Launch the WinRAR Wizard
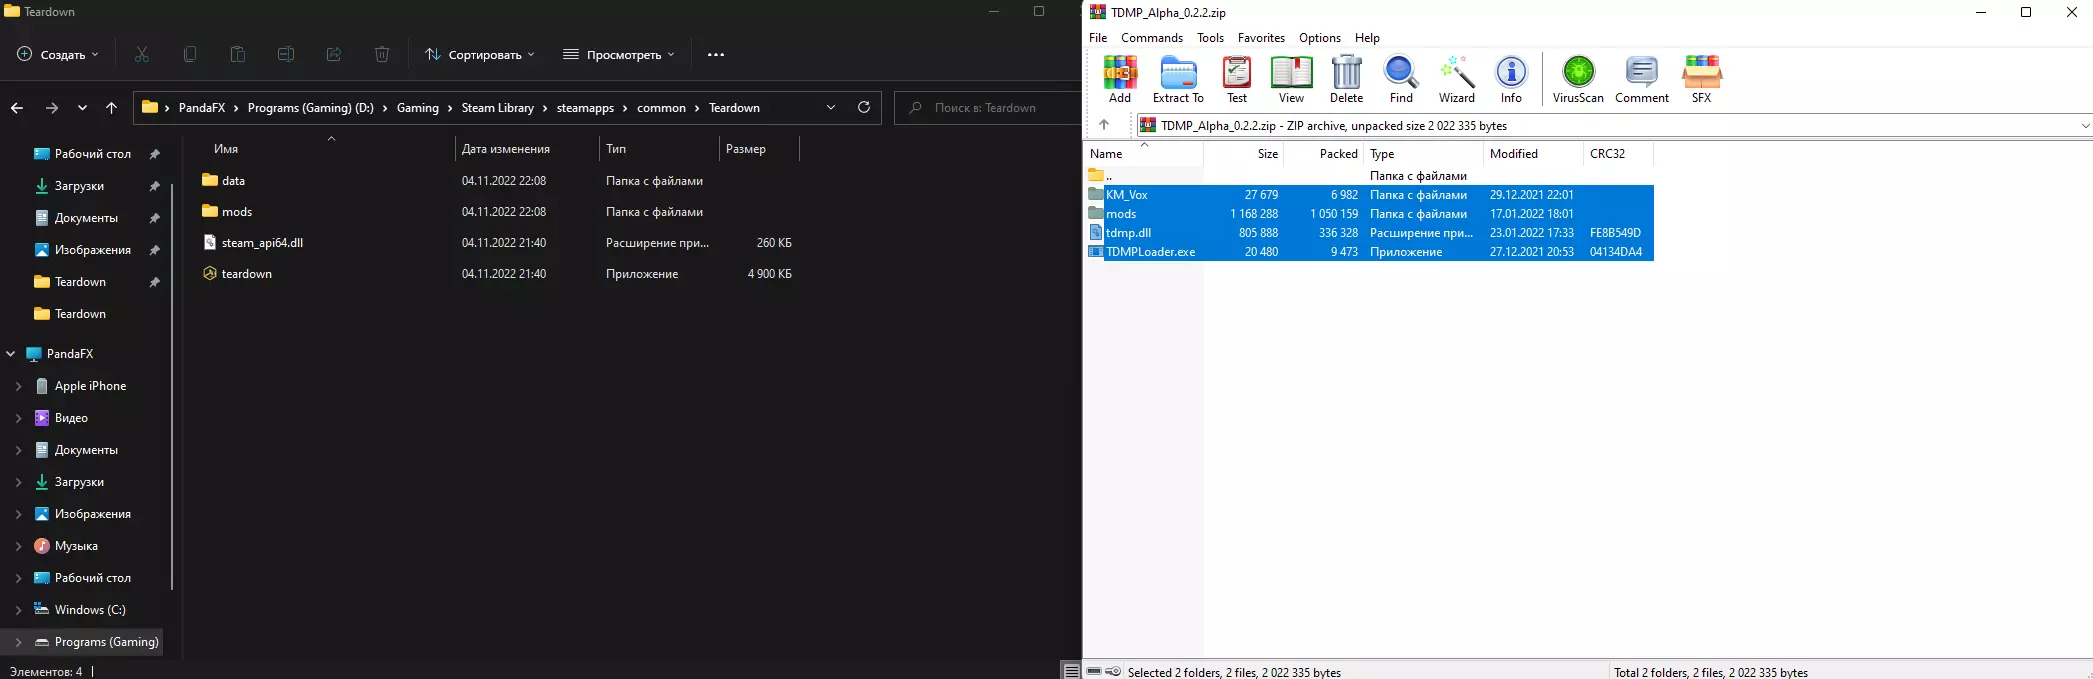2093x679 pixels. point(1457,79)
